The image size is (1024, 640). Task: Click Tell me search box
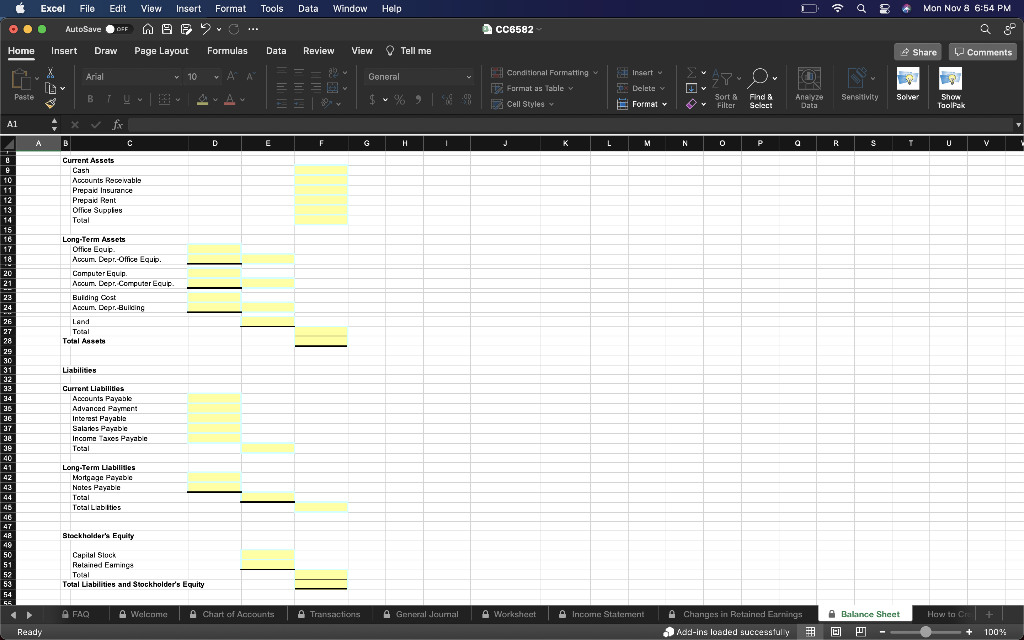pyautogui.click(x=408, y=51)
